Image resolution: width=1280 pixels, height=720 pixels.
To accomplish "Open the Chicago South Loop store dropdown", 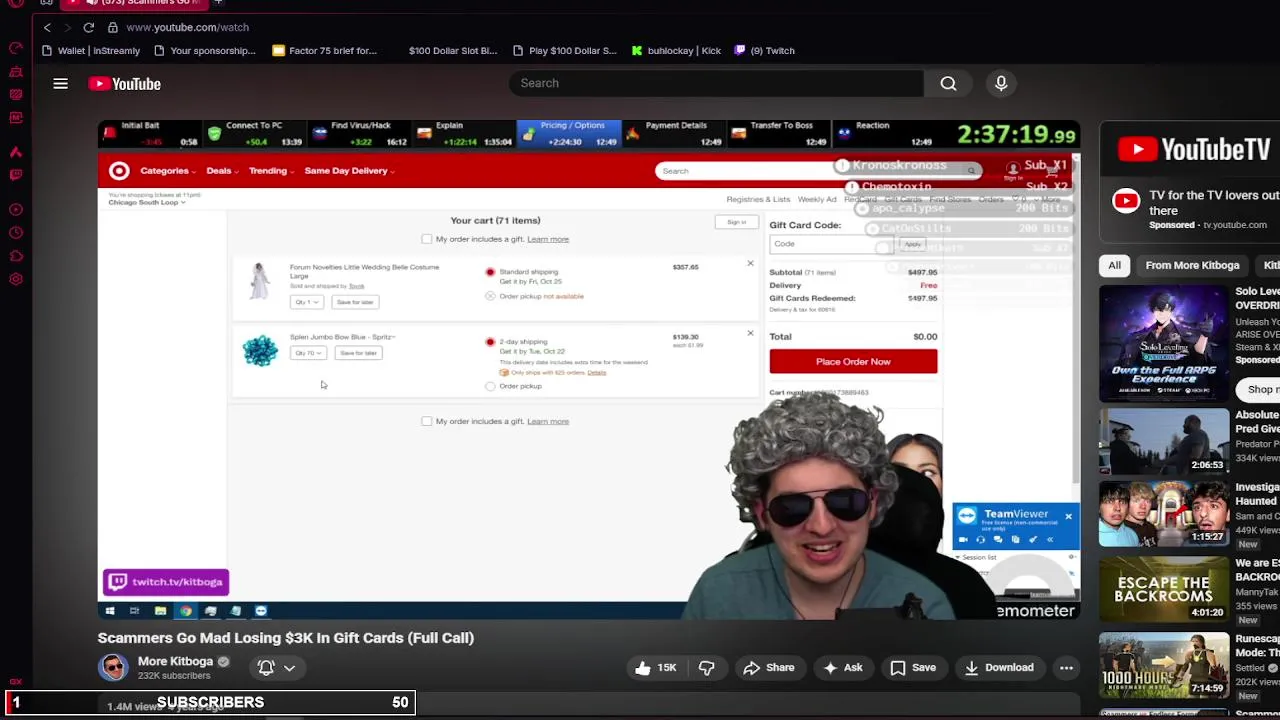I will tap(147, 202).
